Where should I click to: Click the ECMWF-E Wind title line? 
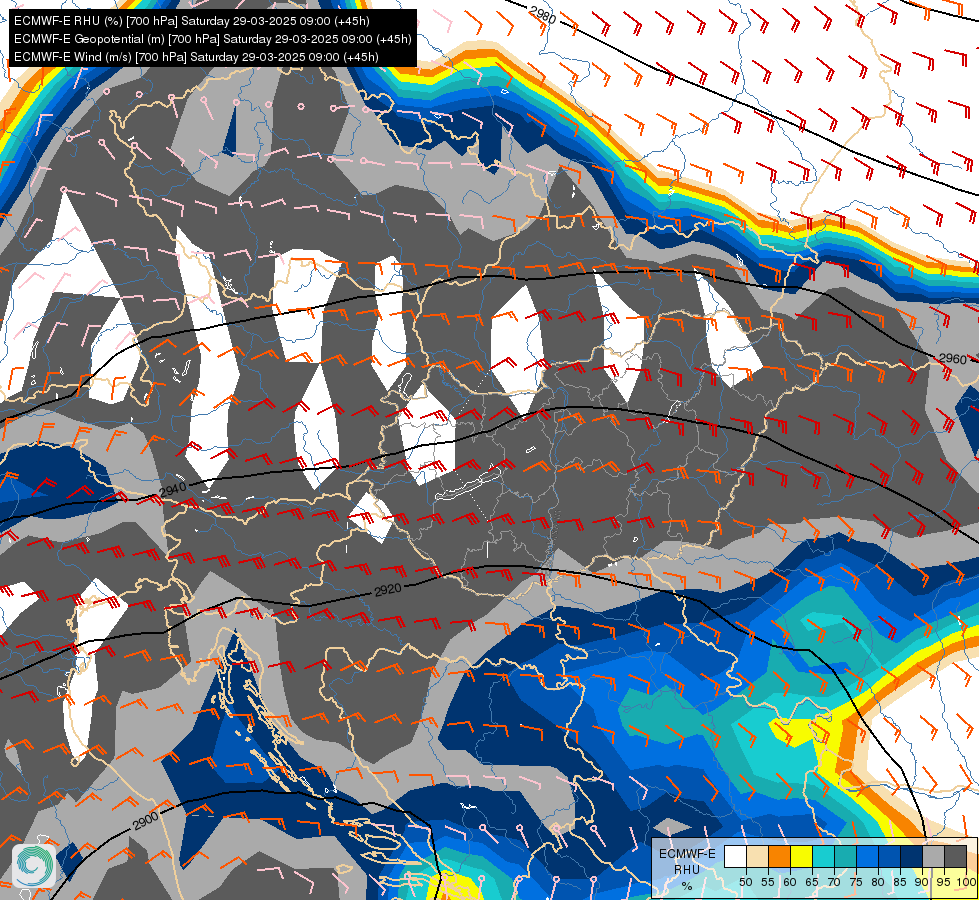[x=196, y=57]
